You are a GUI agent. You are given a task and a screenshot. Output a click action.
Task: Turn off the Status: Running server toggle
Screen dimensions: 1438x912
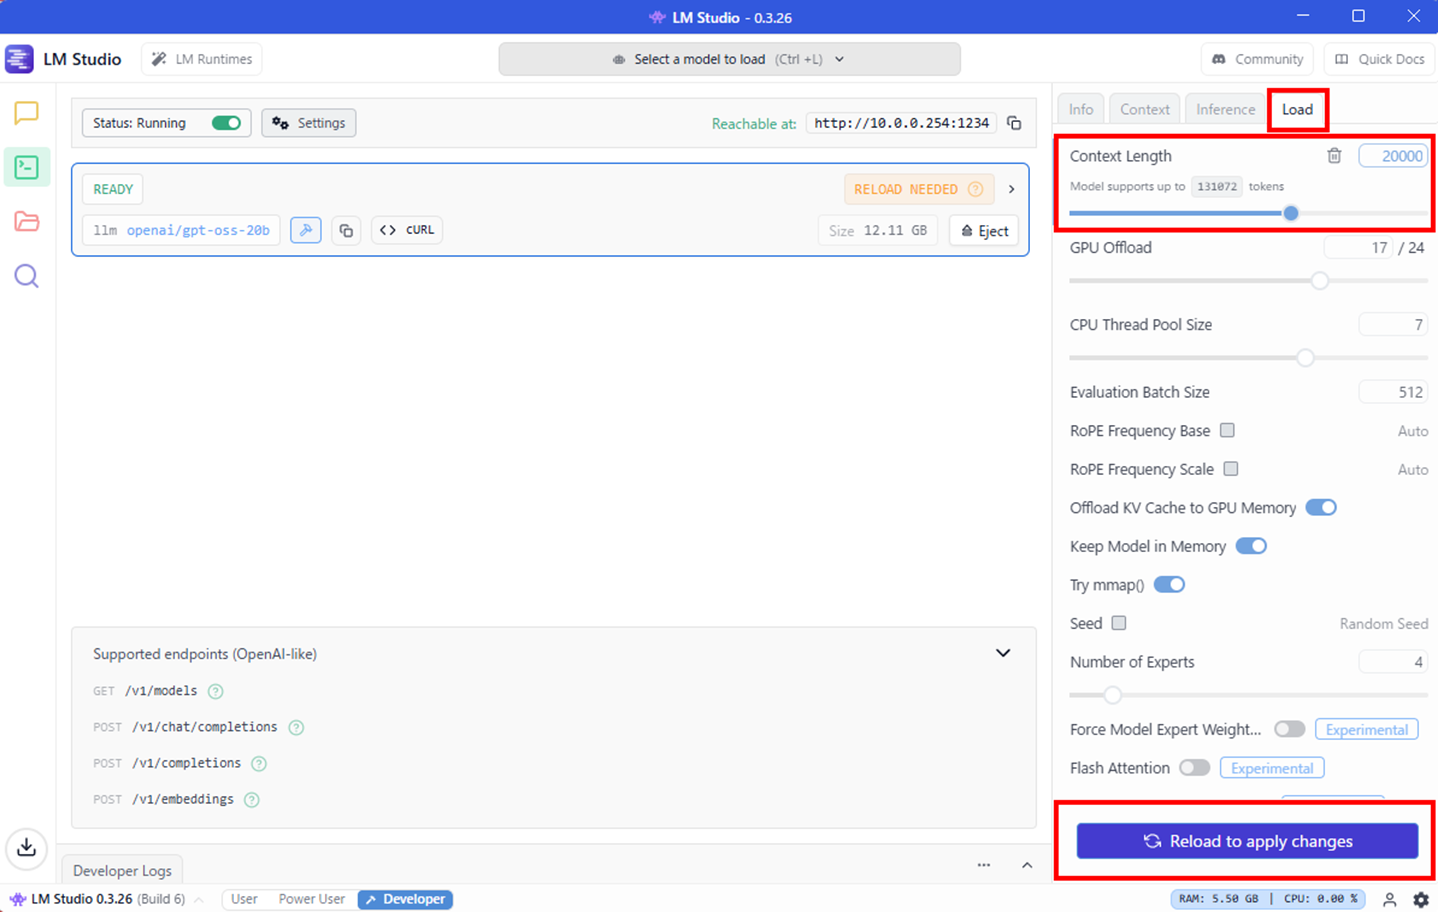226,123
